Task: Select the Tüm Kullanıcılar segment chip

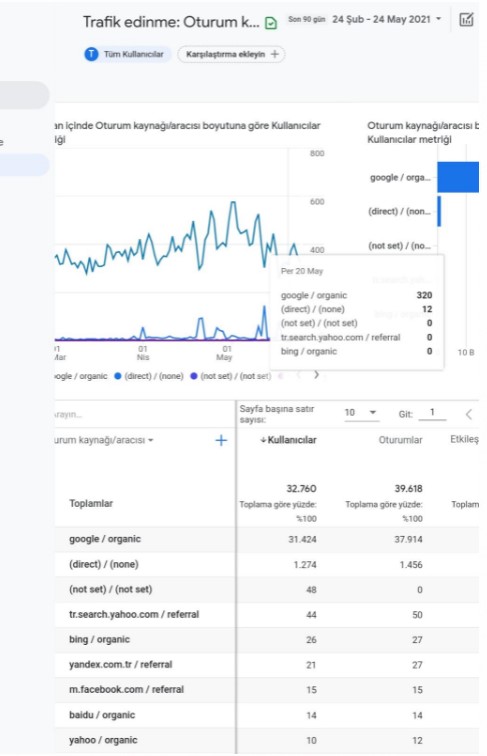Action: pos(127,54)
